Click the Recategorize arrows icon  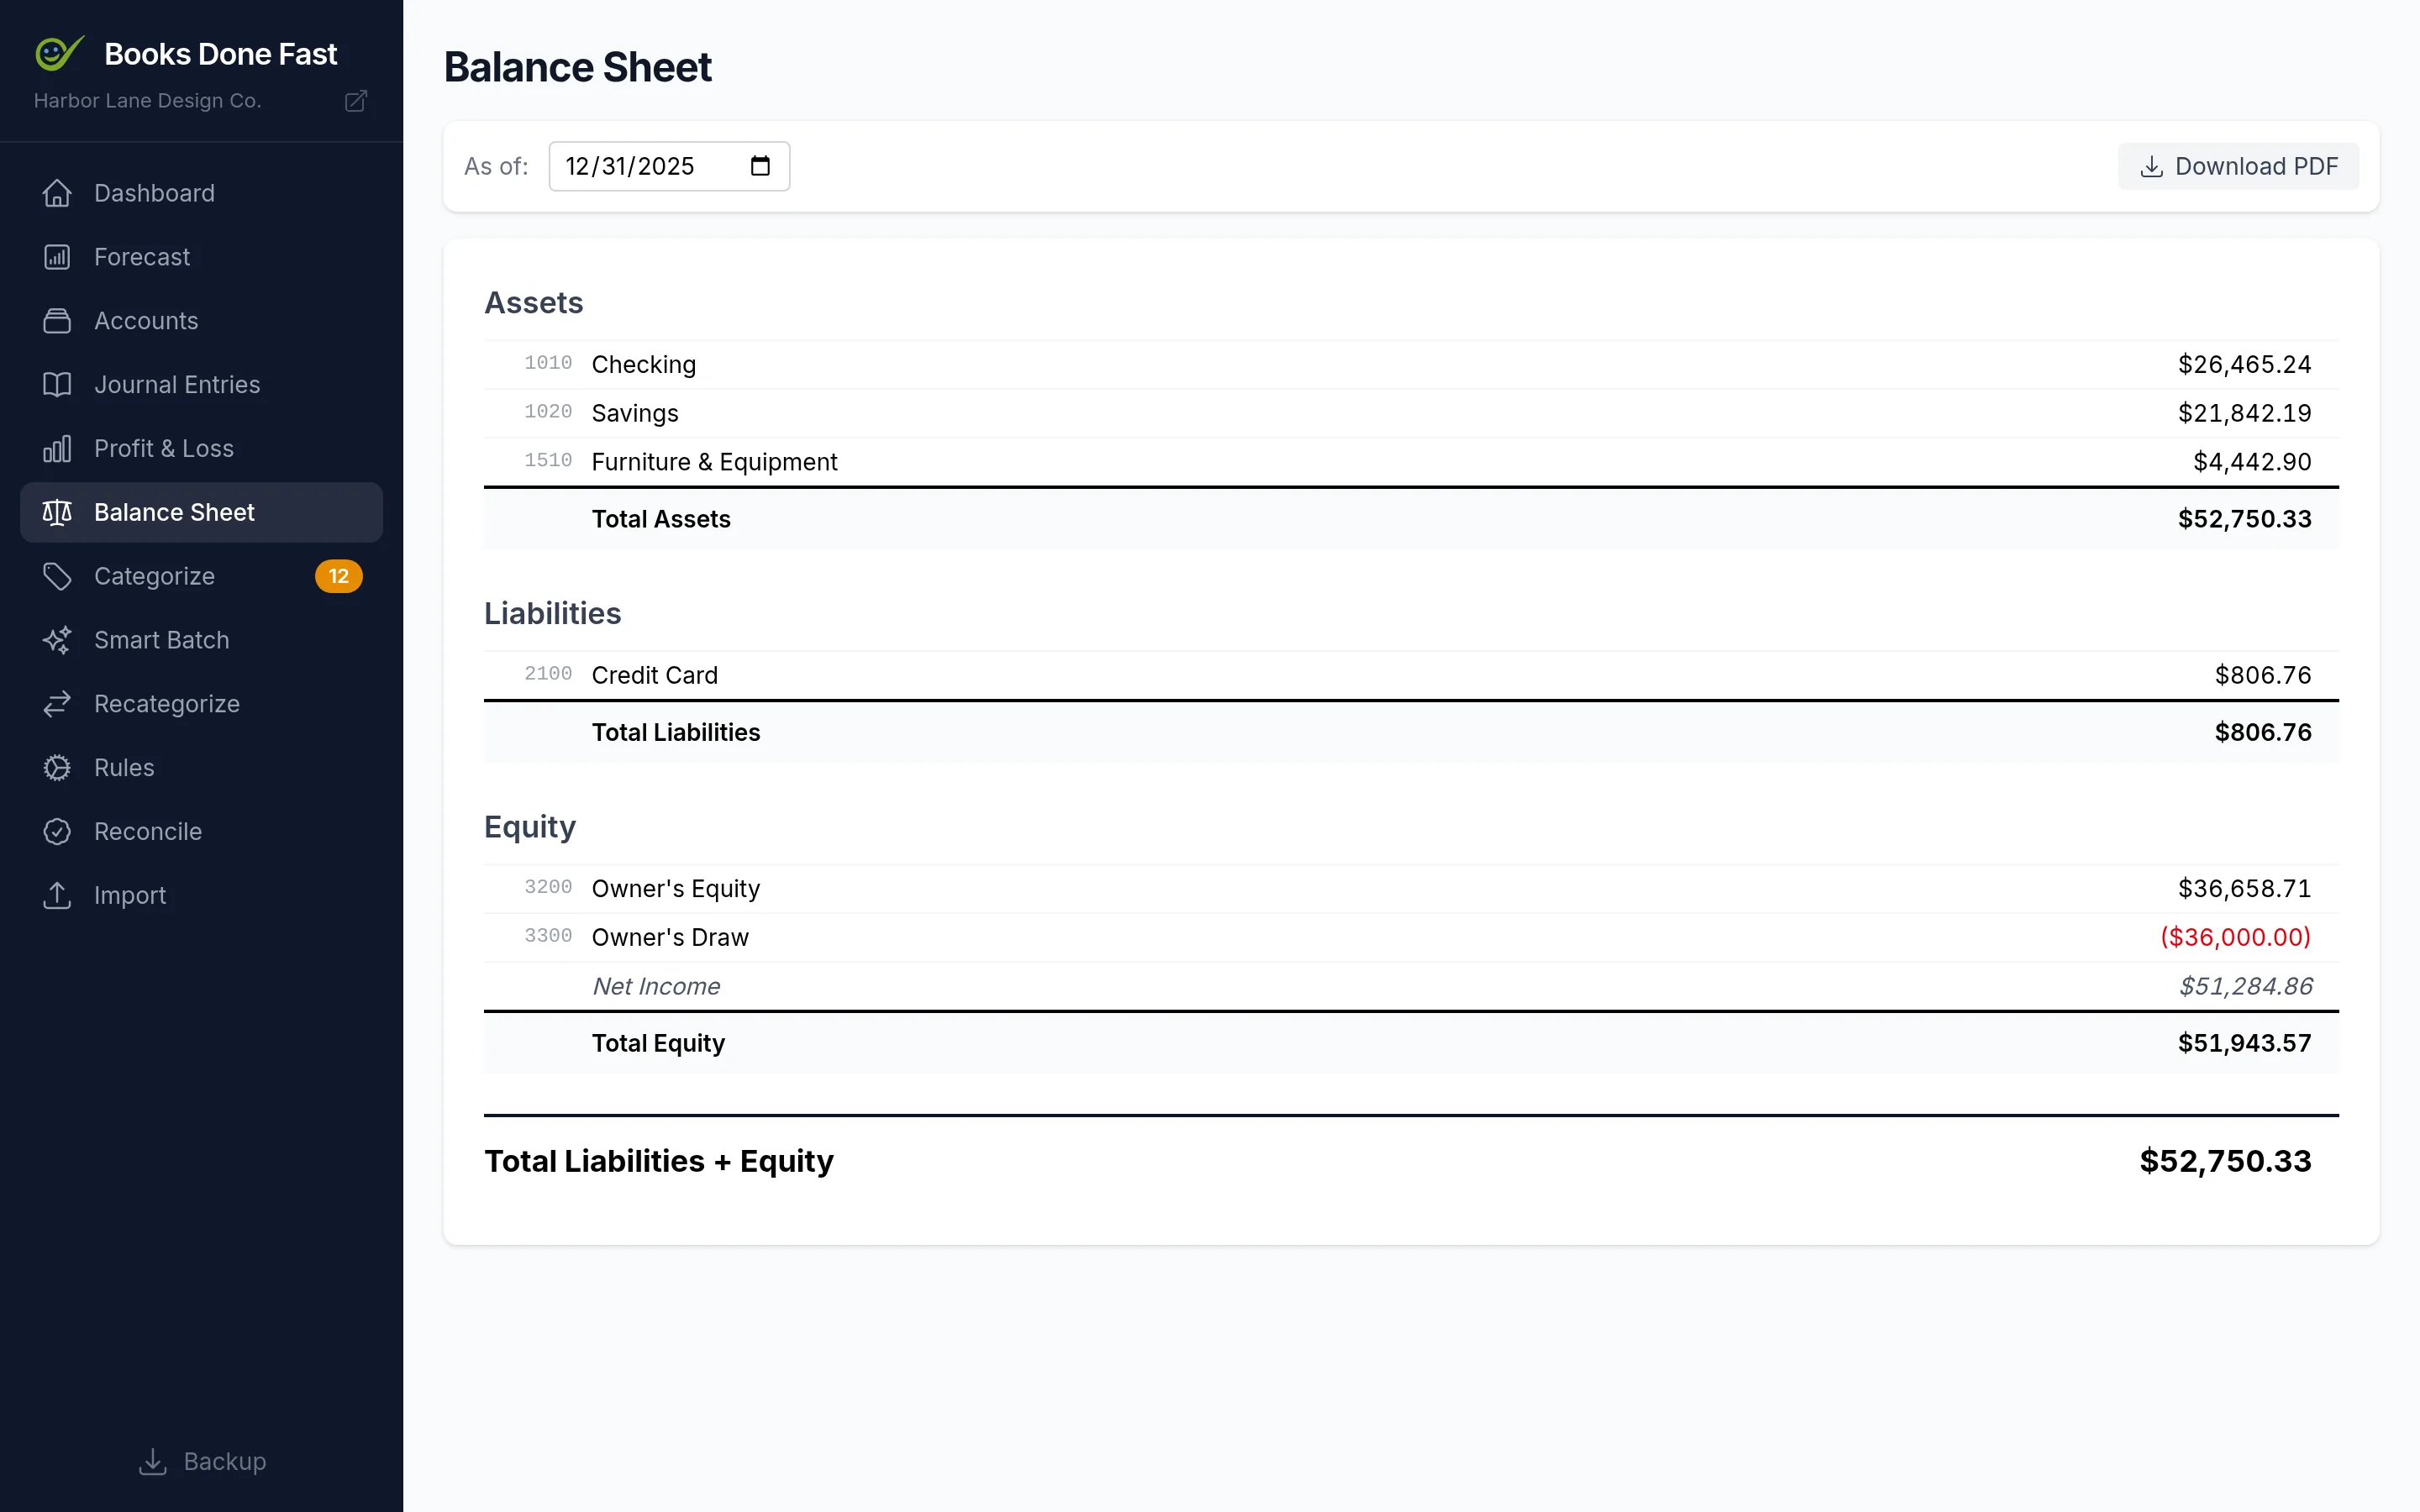click(x=57, y=705)
